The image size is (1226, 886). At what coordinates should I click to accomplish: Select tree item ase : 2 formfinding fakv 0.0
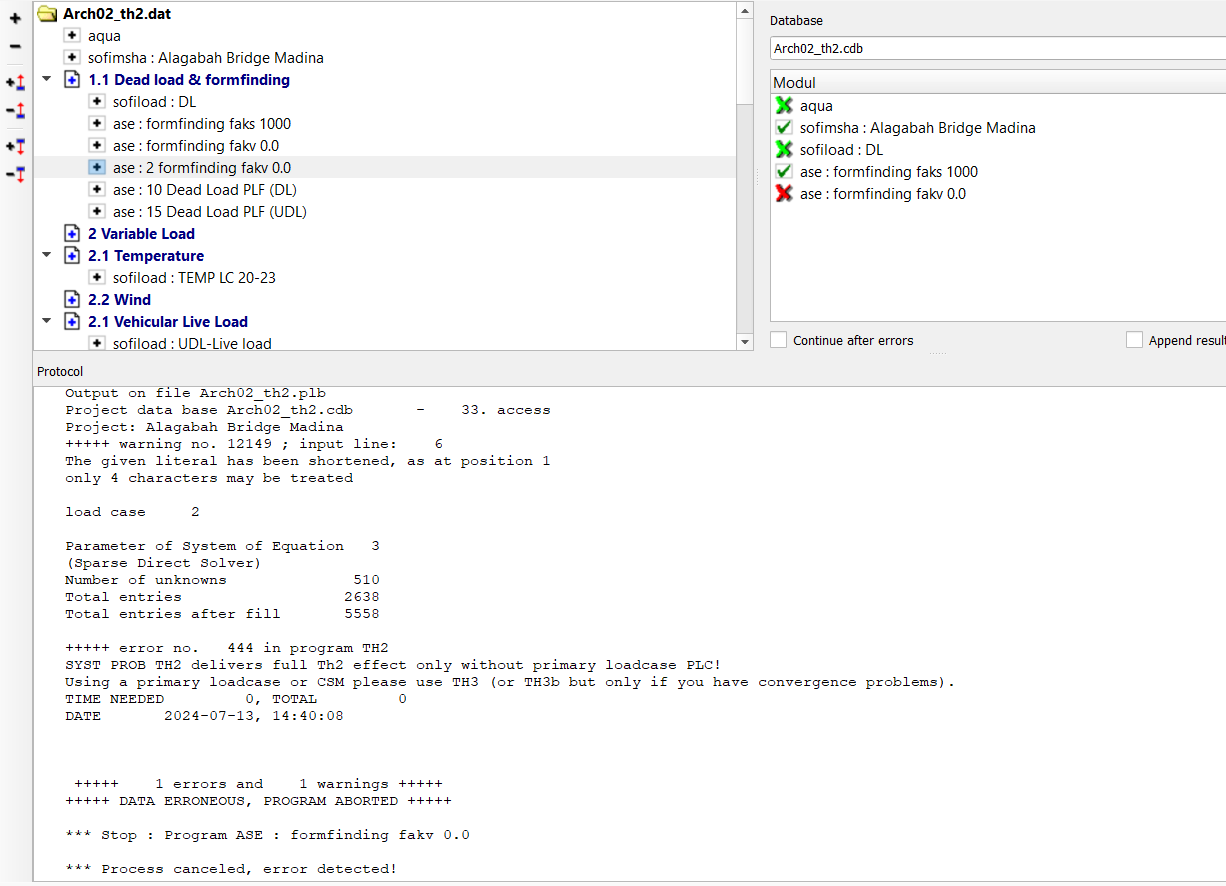pos(202,167)
